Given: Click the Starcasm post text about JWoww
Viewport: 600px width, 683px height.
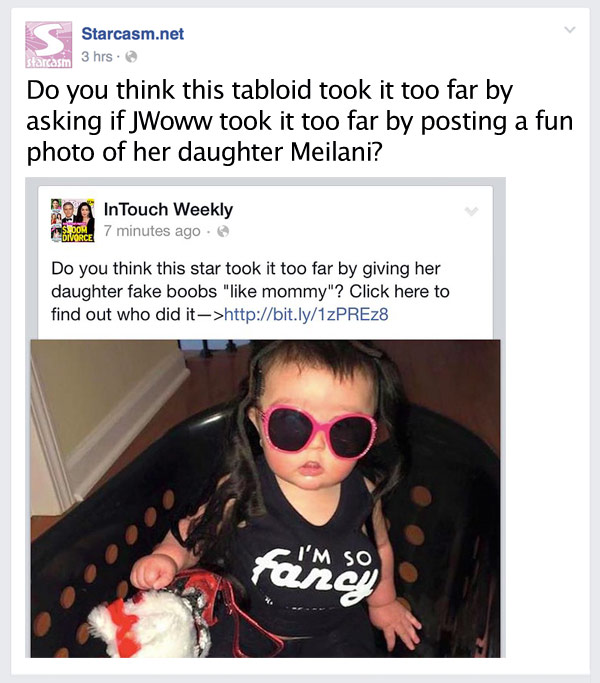Looking at the screenshot, I should coord(300,121).
